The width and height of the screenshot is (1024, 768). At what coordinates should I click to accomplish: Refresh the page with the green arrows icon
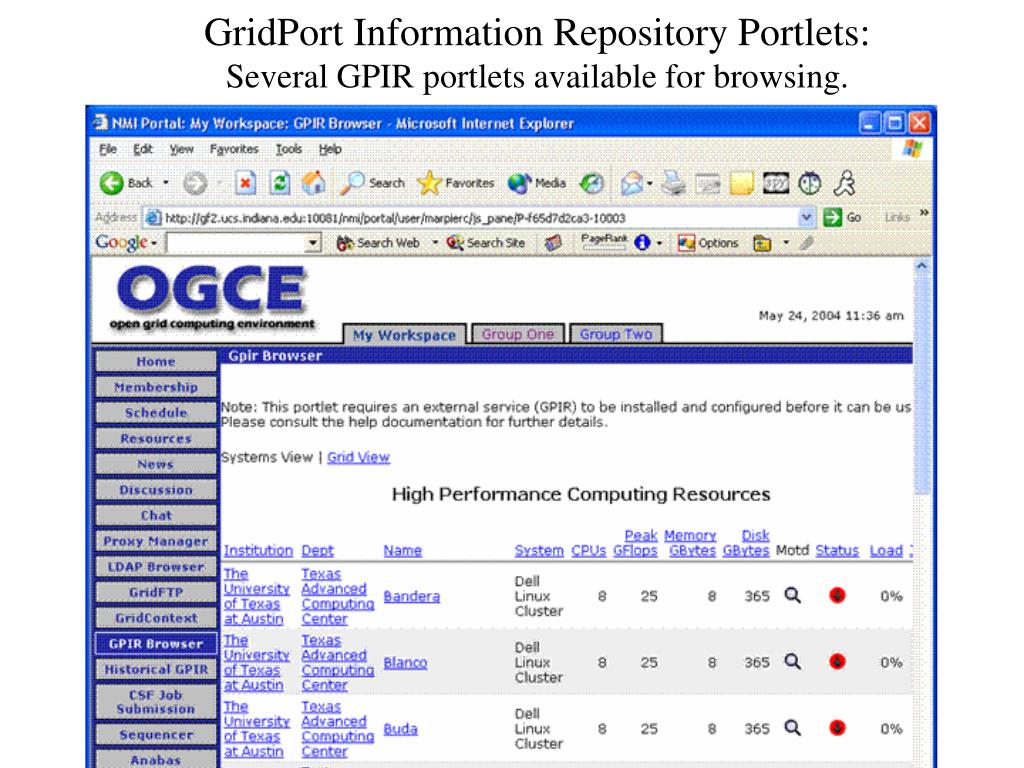point(280,184)
